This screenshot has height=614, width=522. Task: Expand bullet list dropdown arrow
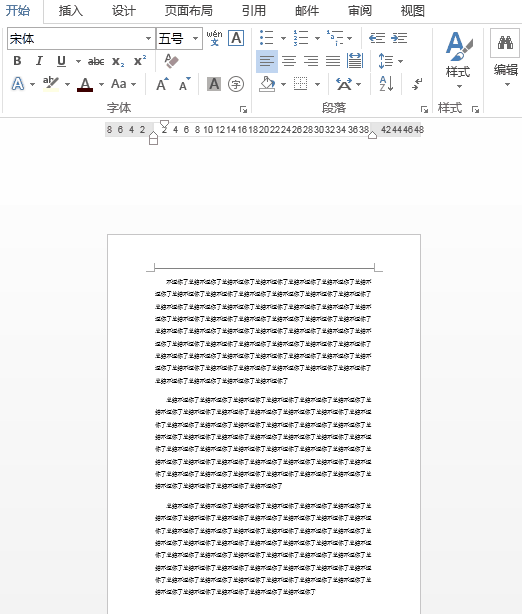coord(283,38)
